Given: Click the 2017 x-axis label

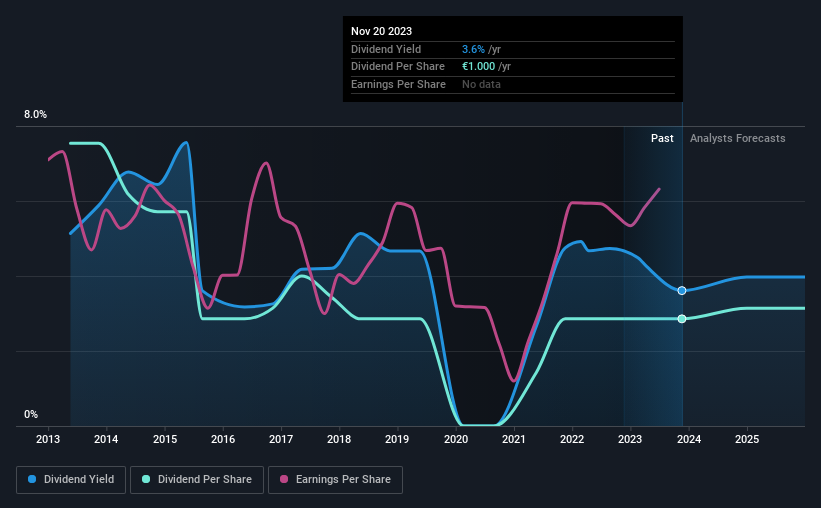Looking at the screenshot, I should pyautogui.click(x=281, y=439).
